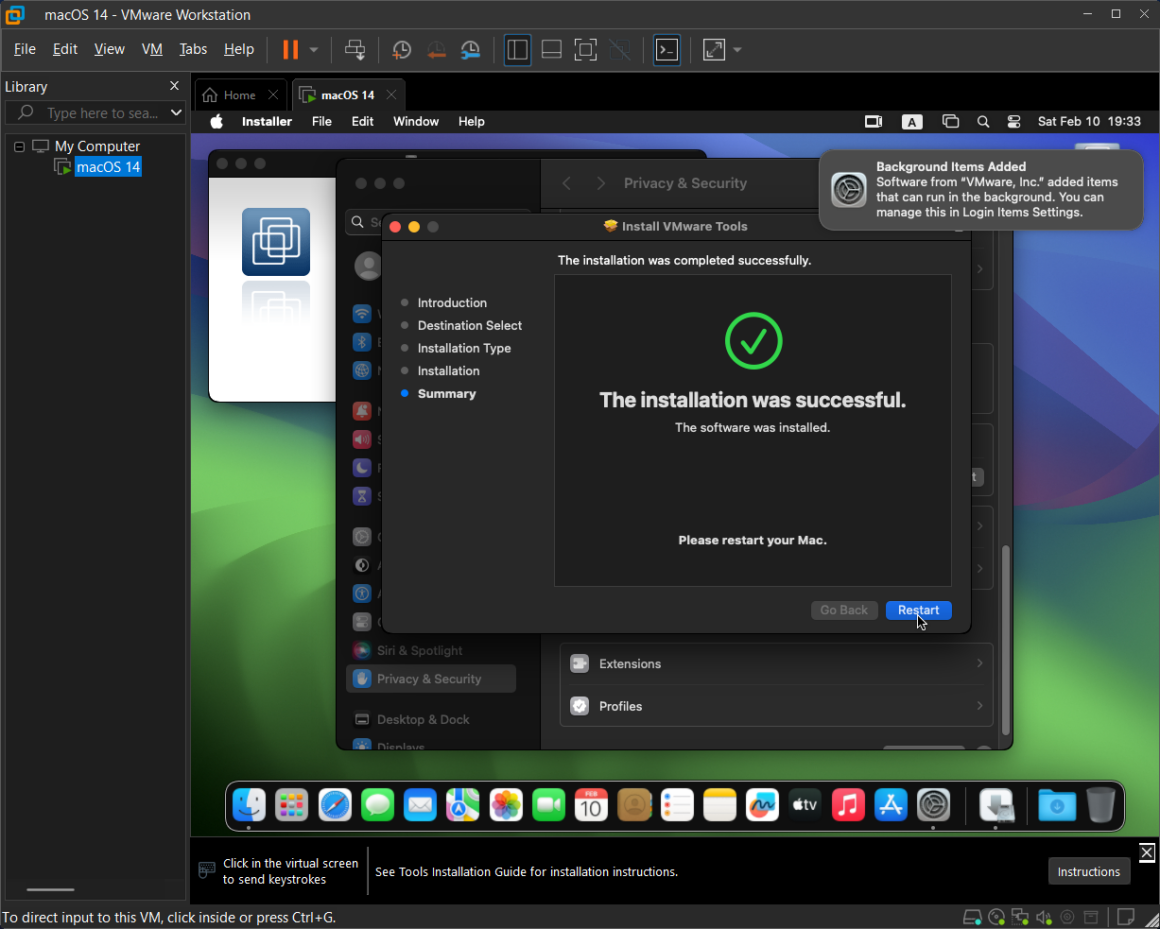Open the snapshot manager wrench-clock icon
The image size is (1160, 929).
pos(471,50)
